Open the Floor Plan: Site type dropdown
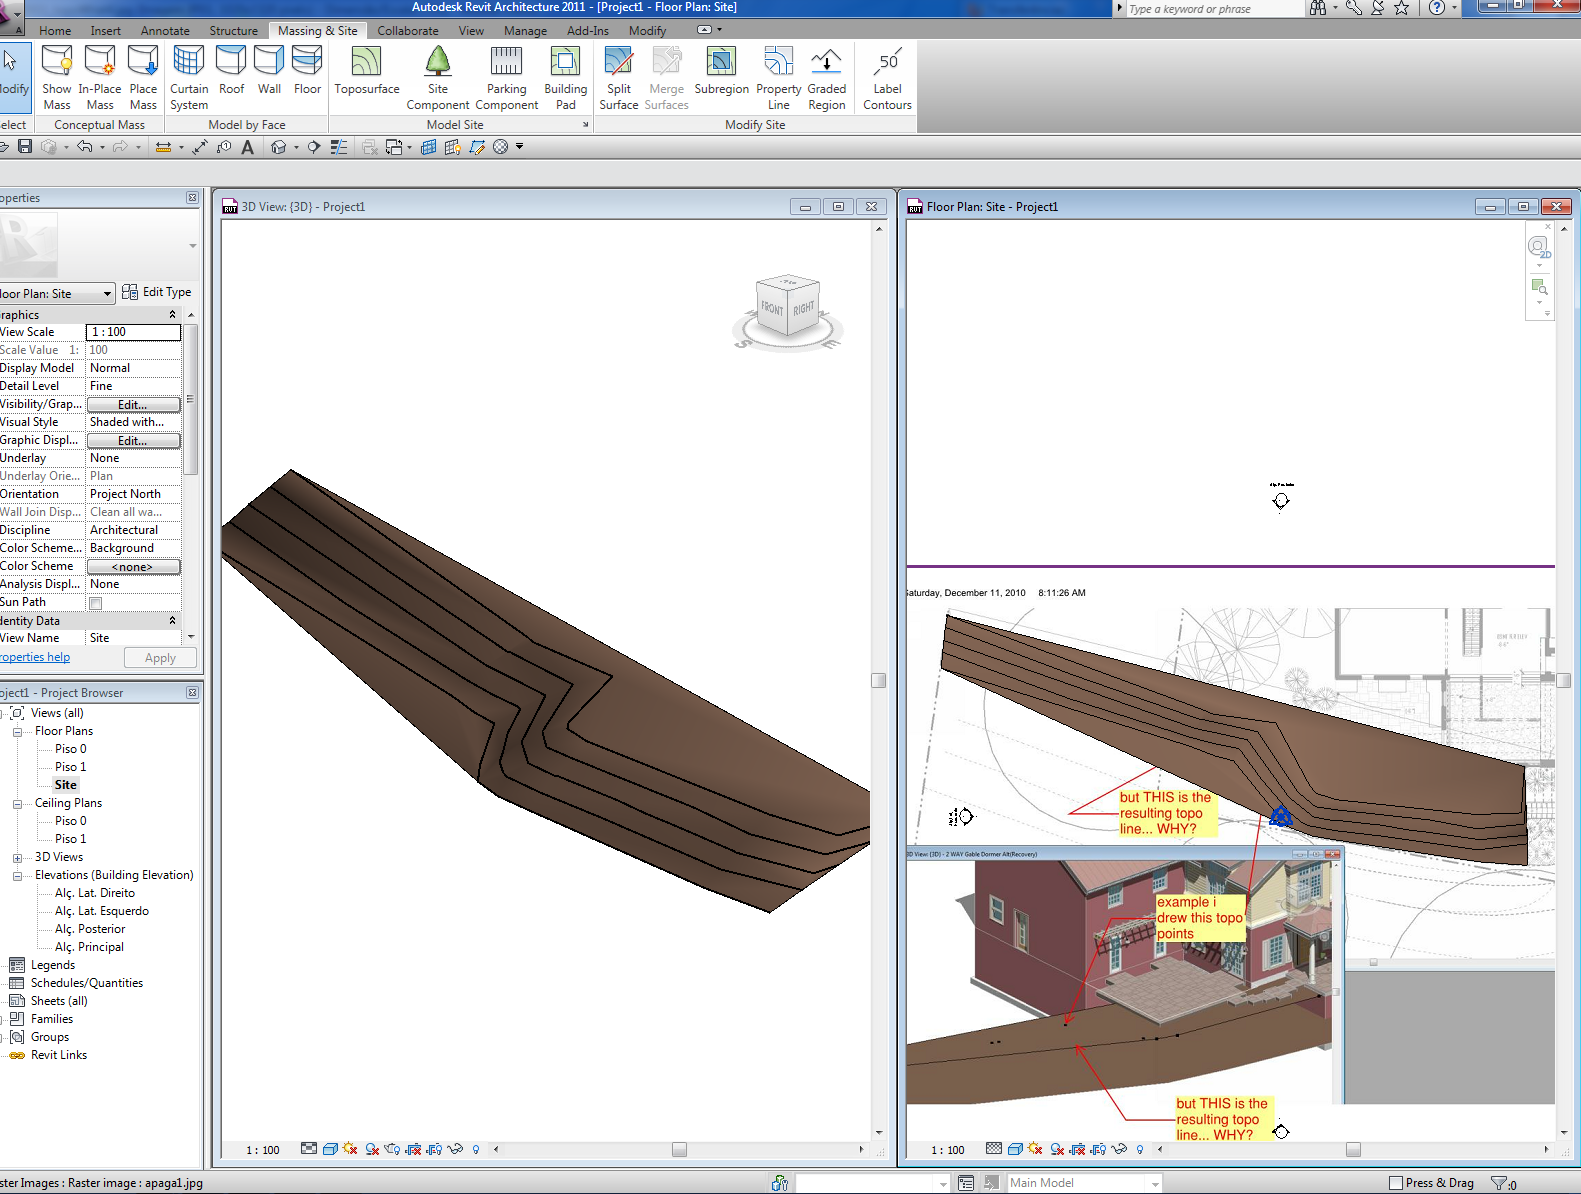The height and width of the screenshot is (1194, 1581). [106, 294]
